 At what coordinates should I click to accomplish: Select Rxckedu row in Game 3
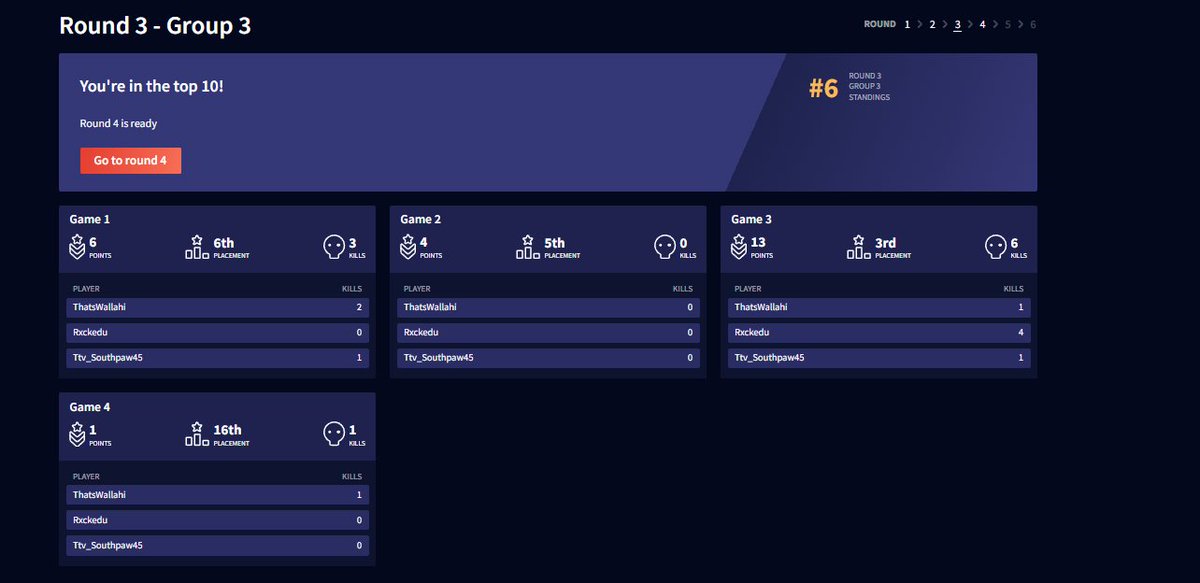[879, 332]
